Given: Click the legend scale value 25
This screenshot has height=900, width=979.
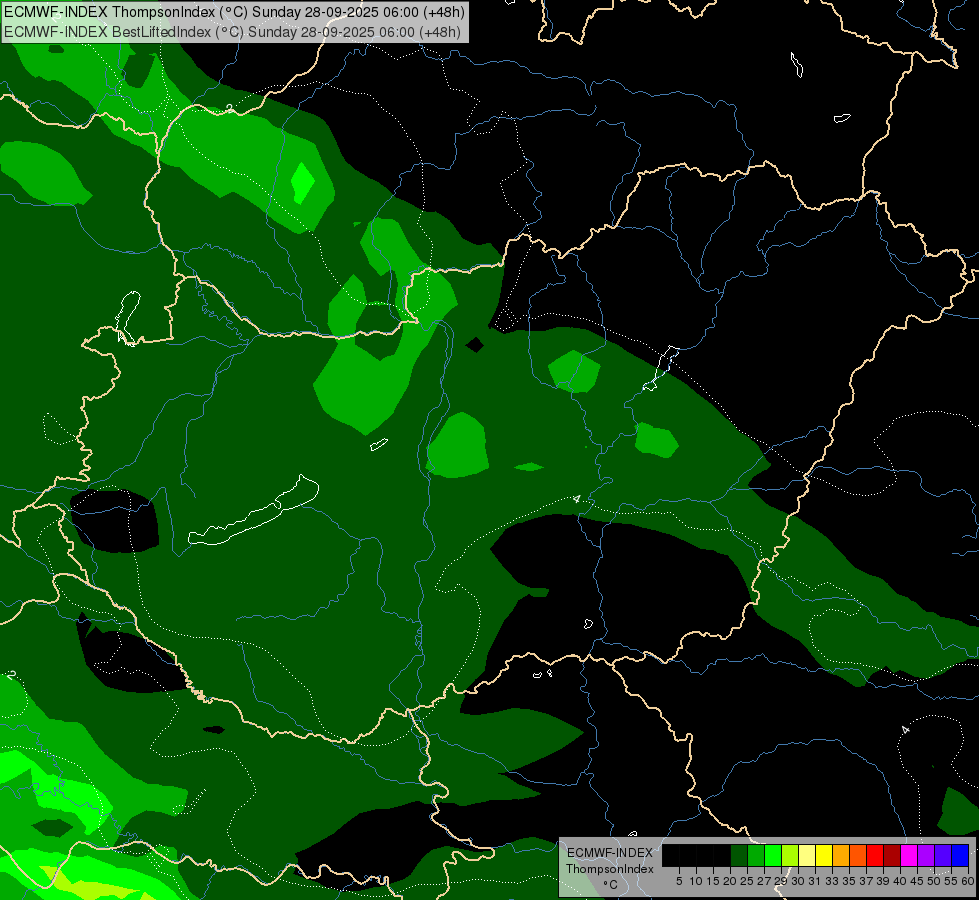Looking at the screenshot, I should point(747,881).
